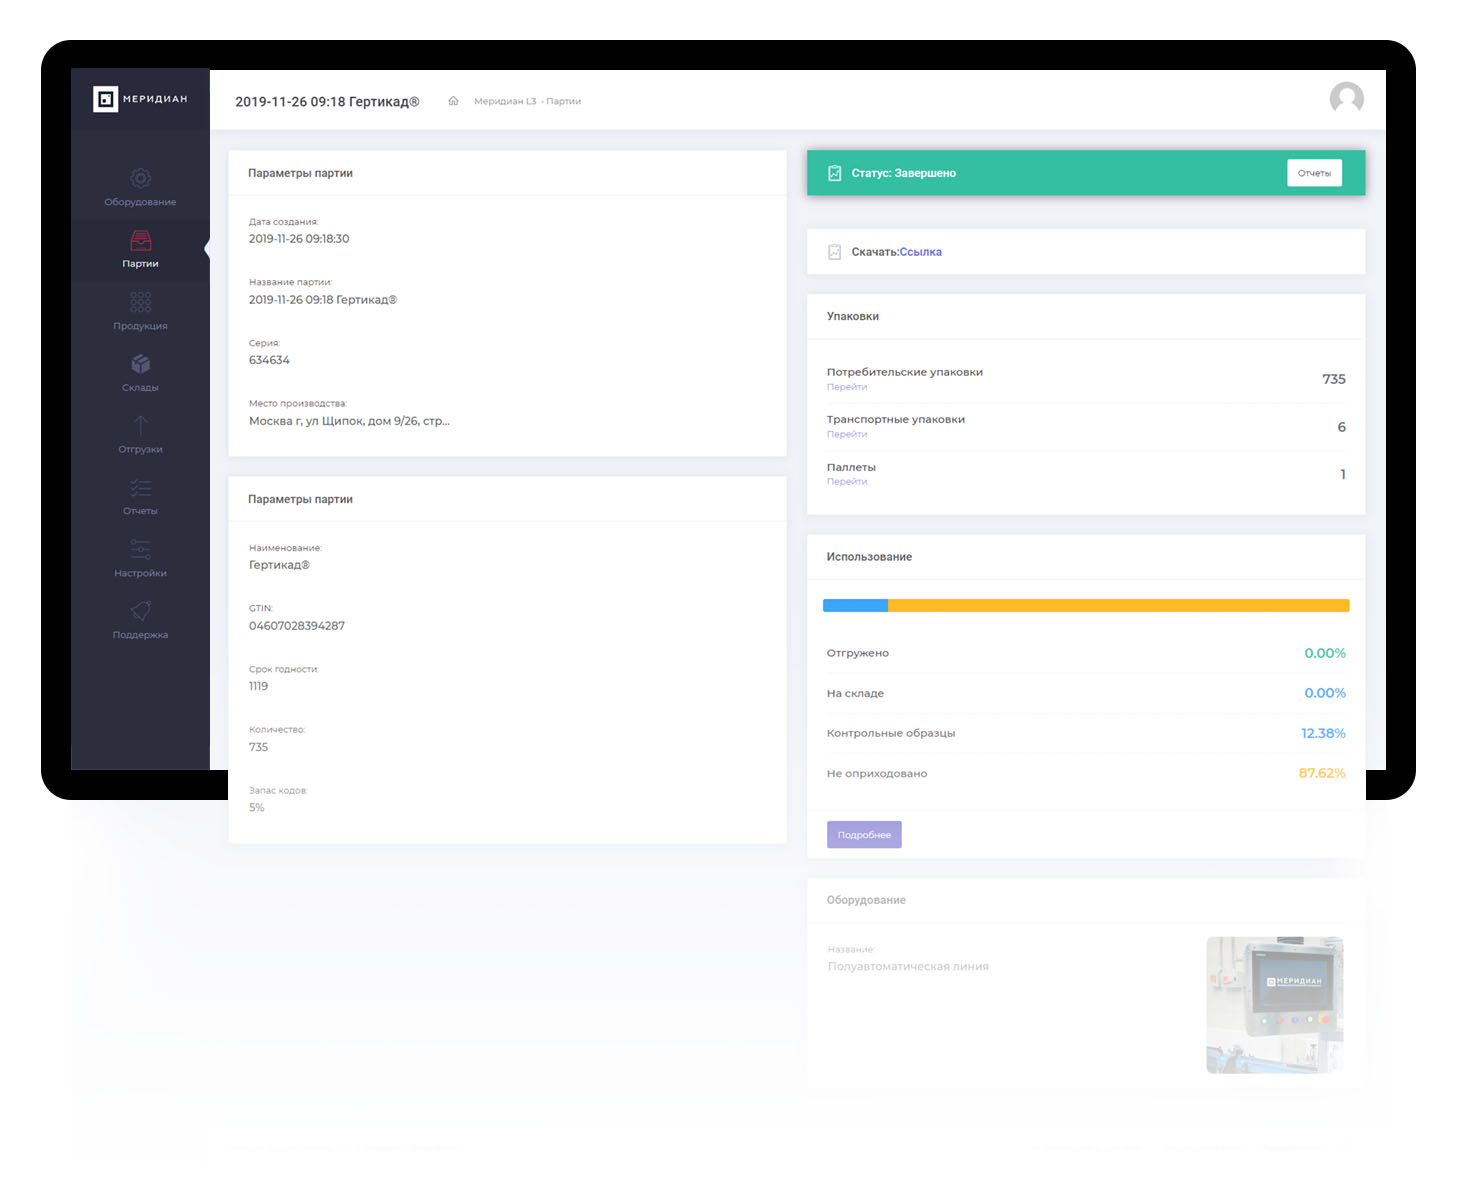The image size is (1460, 1191).
Task: Click the Поддержка support icon
Action: tap(140, 611)
